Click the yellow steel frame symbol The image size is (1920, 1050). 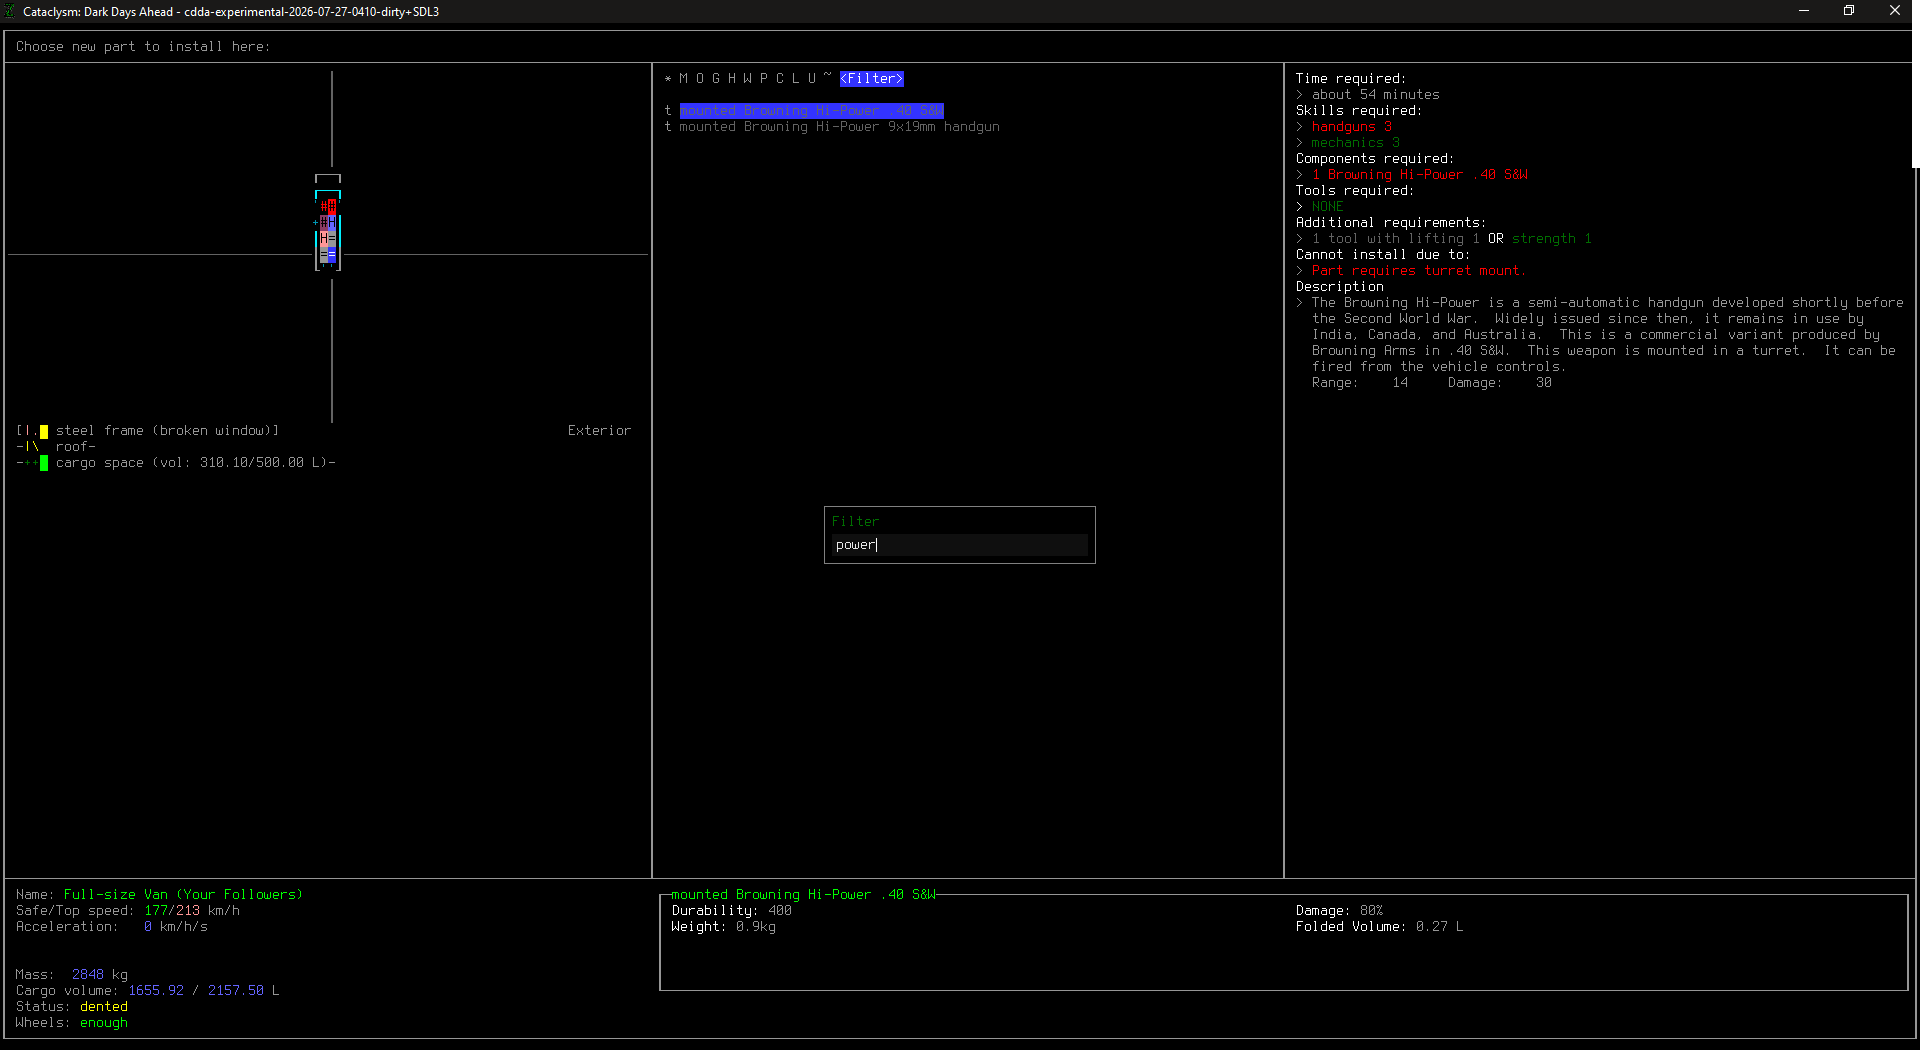pyautogui.click(x=44, y=431)
